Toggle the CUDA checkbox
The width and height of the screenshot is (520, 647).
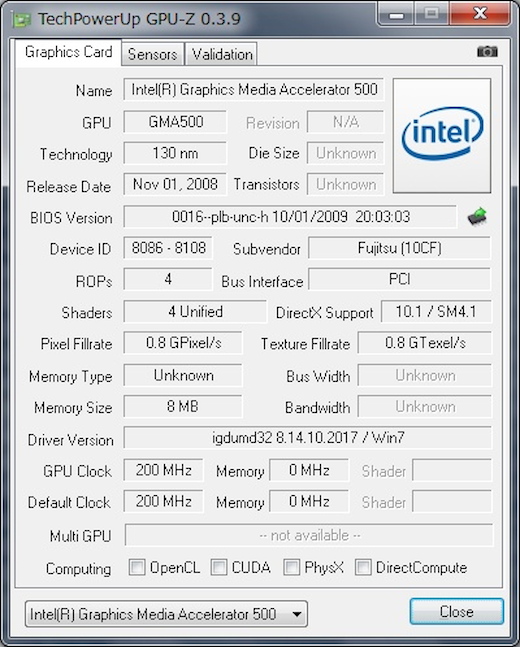[219, 567]
